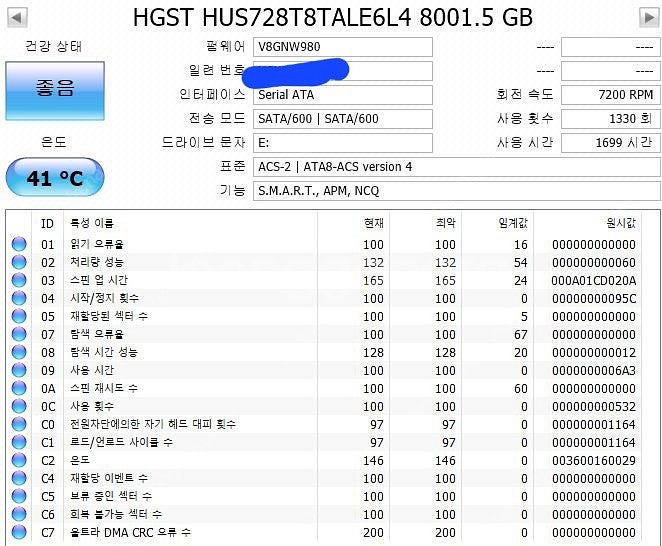Click the 임계값 column header
Viewport: 662px width, 546px height.
coord(513,223)
